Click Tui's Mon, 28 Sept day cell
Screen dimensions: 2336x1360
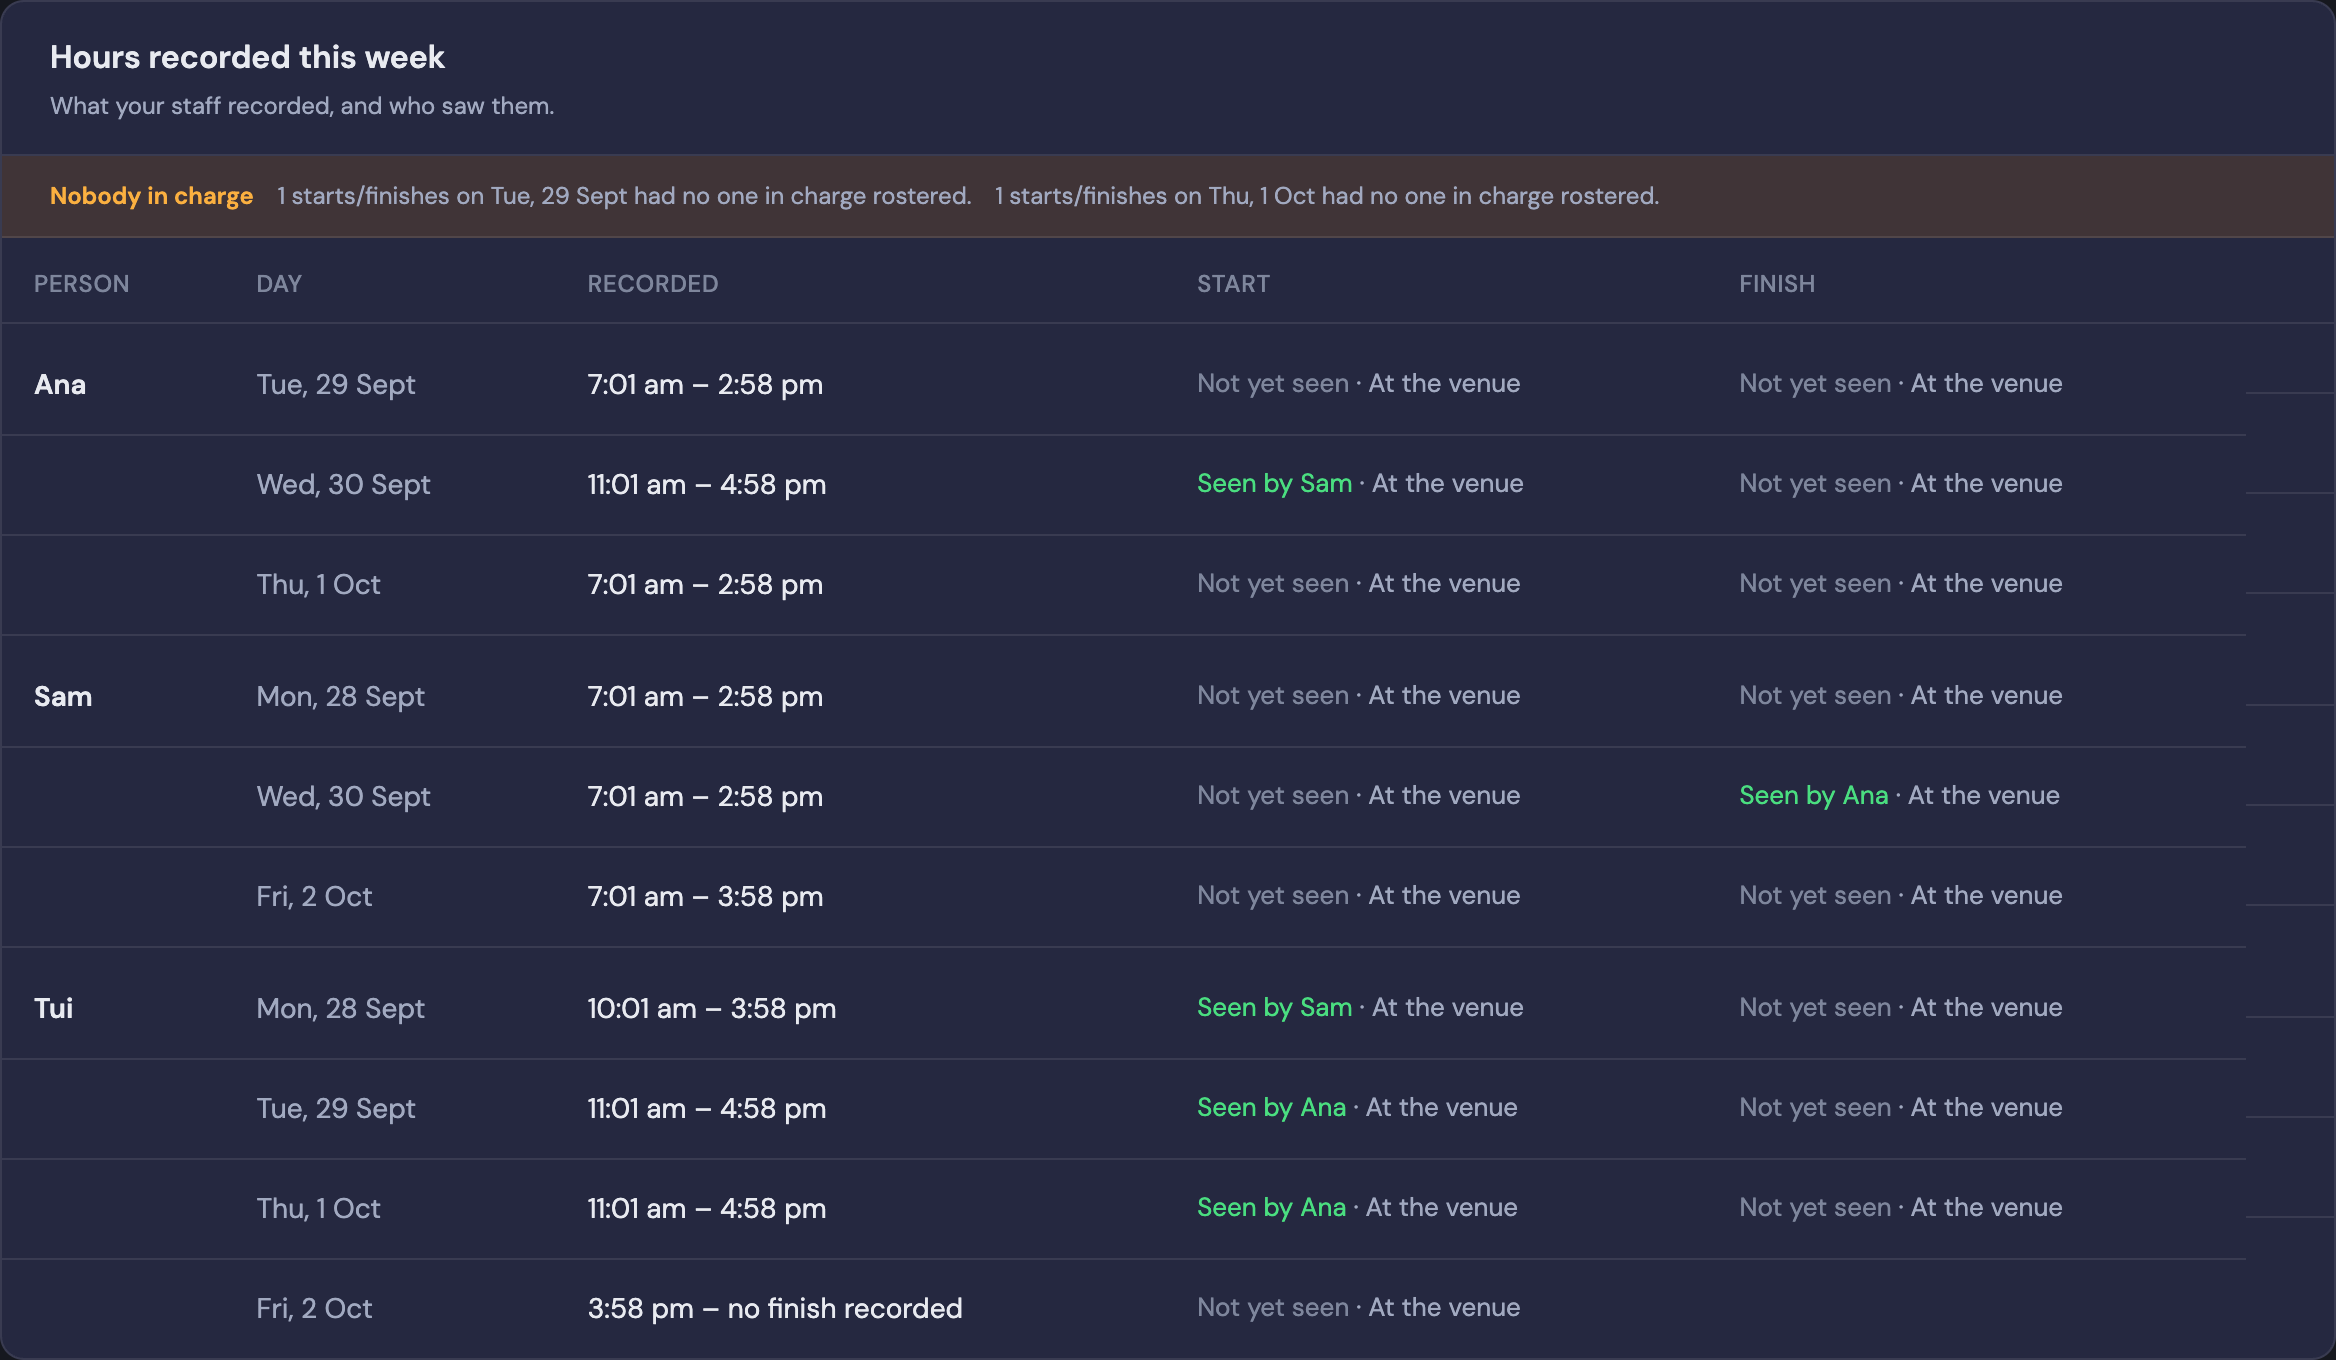[x=340, y=1009]
